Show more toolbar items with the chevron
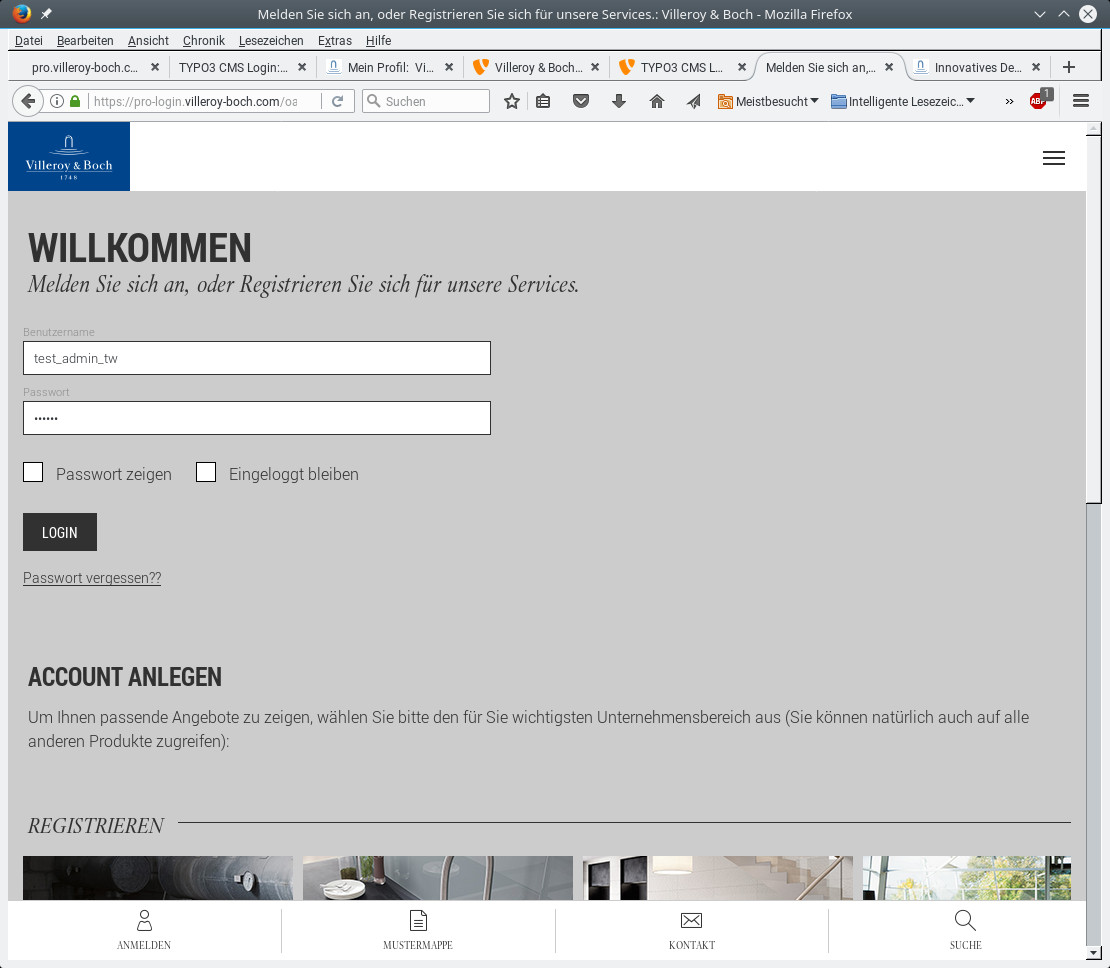 point(1009,101)
